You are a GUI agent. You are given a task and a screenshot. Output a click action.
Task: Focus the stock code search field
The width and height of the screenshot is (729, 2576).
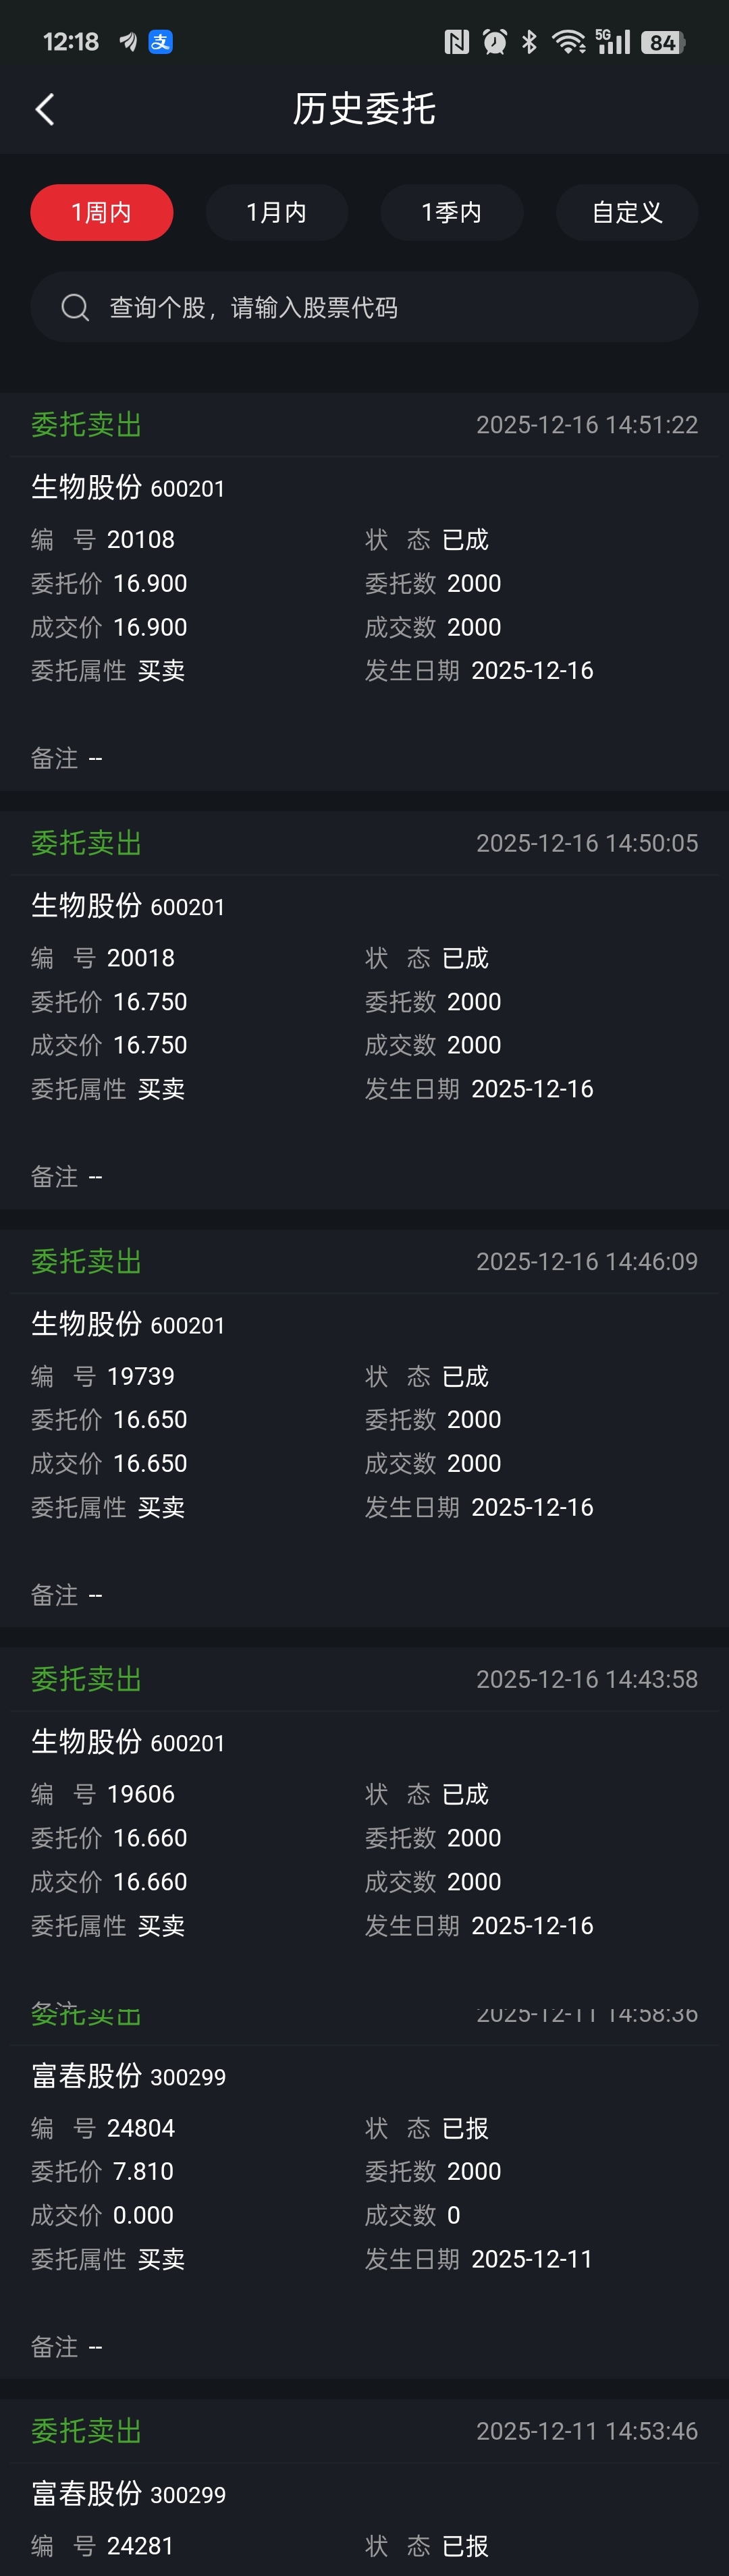[380, 307]
